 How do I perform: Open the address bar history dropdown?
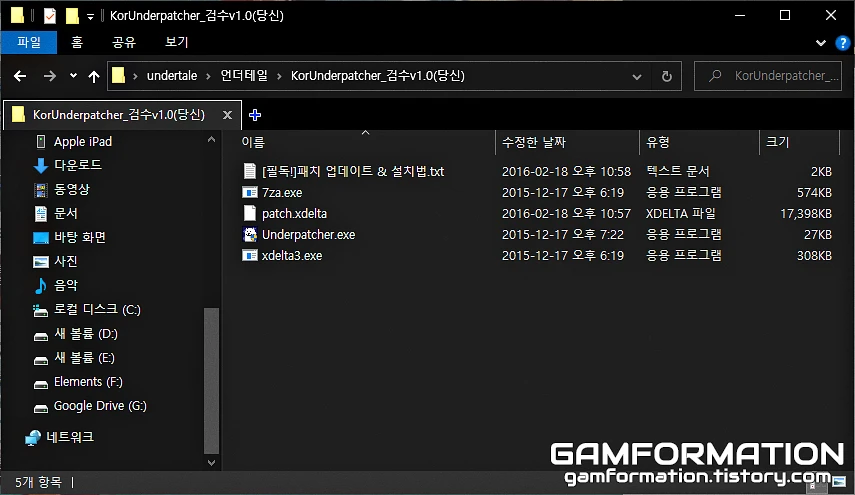pos(636,76)
